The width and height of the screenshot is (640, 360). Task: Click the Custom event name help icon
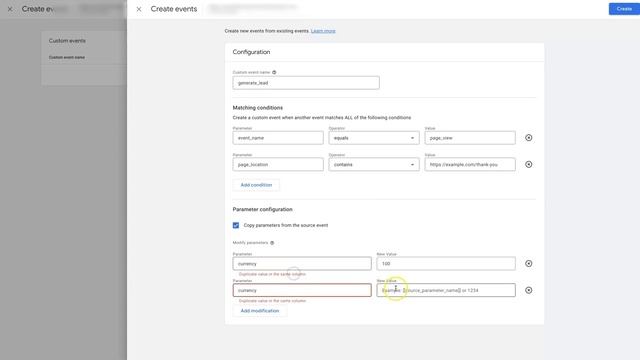click(x=274, y=72)
